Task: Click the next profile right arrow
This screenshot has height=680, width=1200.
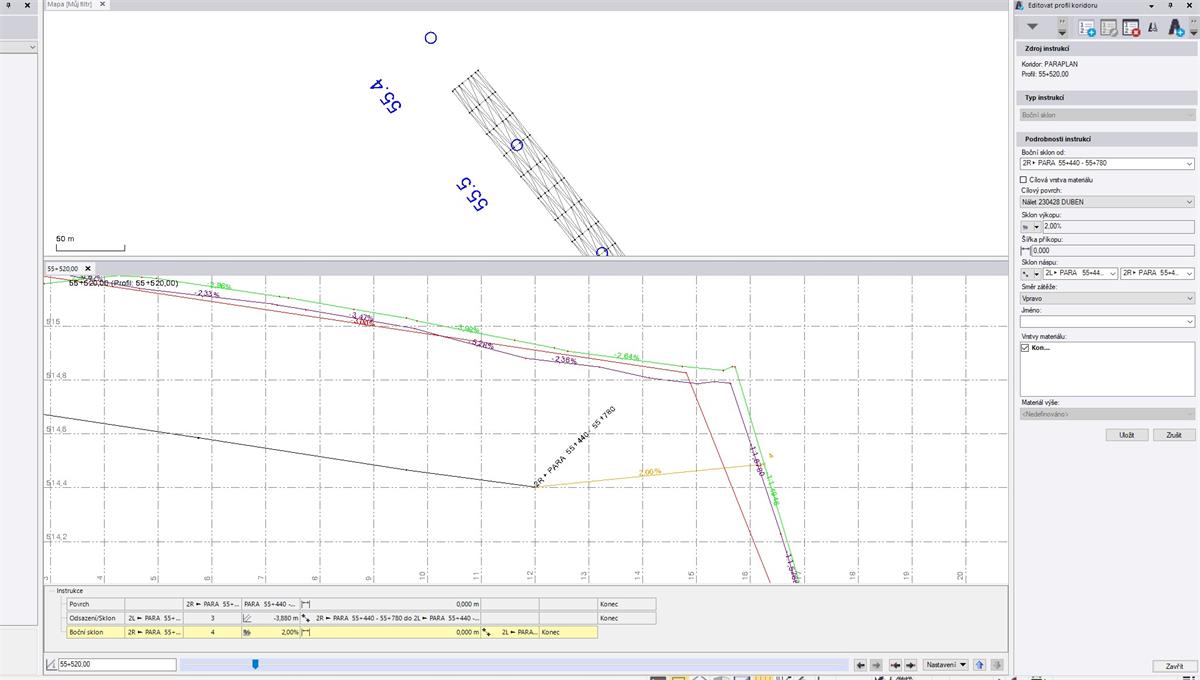Action: pyautogui.click(x=876, y=665)
